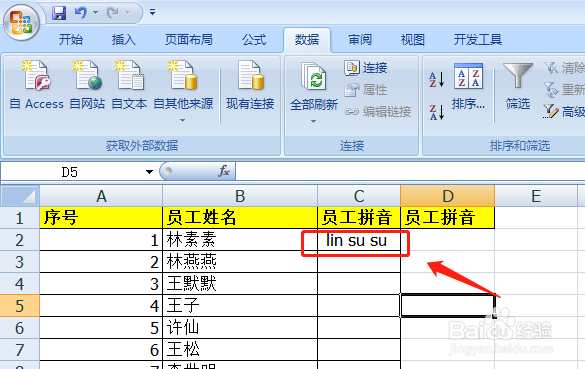Click cell with 许仙

(240, 328)
